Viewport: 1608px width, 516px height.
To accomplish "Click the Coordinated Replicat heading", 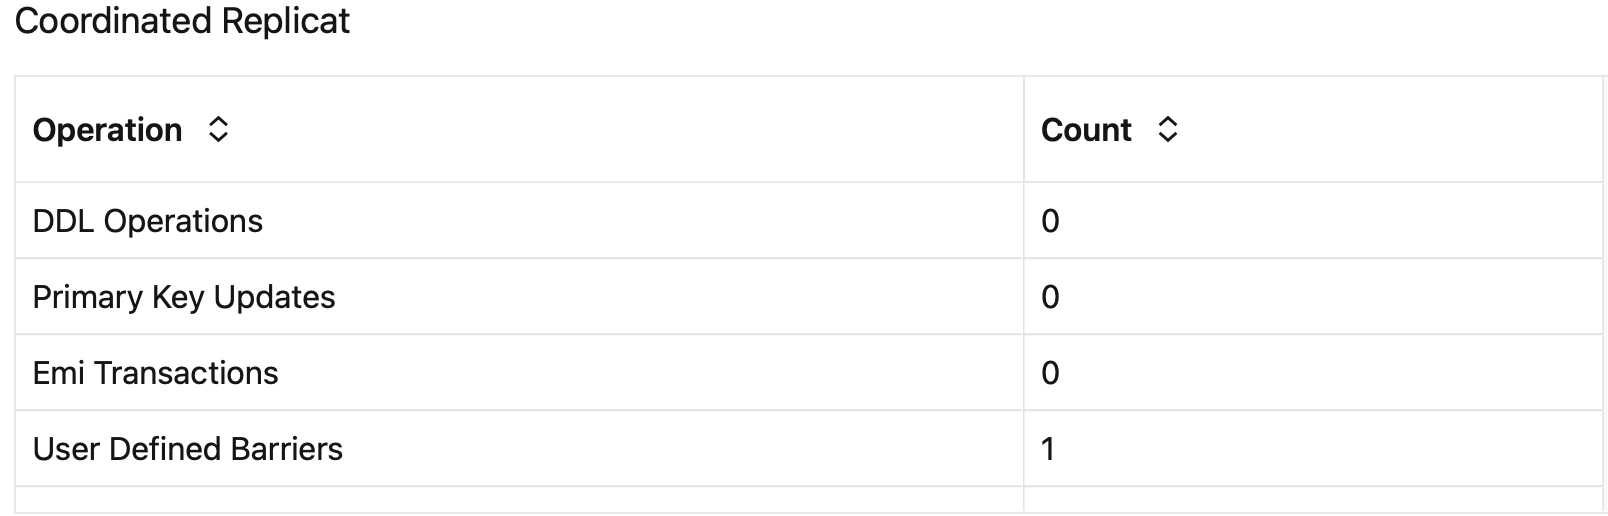I will pos(182,21).
